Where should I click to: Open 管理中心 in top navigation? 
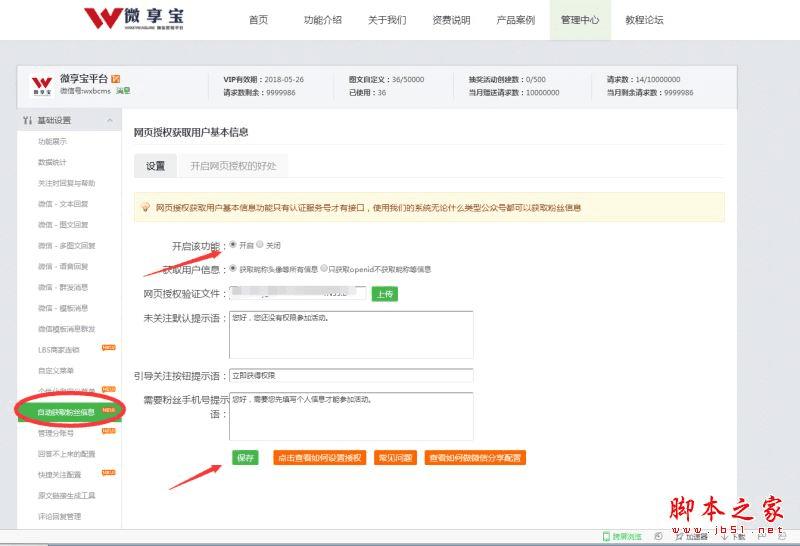[x=580, y=20]
